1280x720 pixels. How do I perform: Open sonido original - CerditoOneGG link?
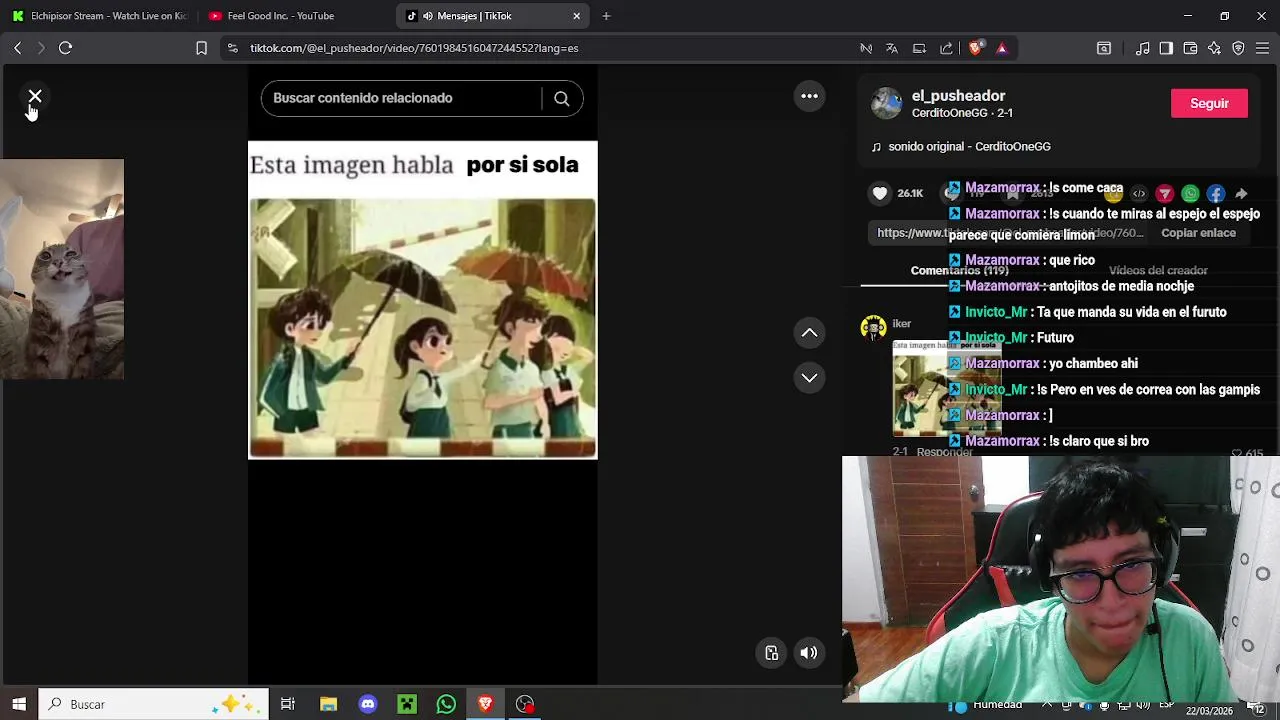969,146
